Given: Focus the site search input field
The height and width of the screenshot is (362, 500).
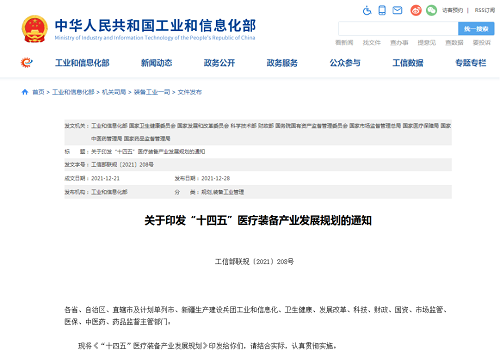Looking at the screenshot, I should (398, 29).
